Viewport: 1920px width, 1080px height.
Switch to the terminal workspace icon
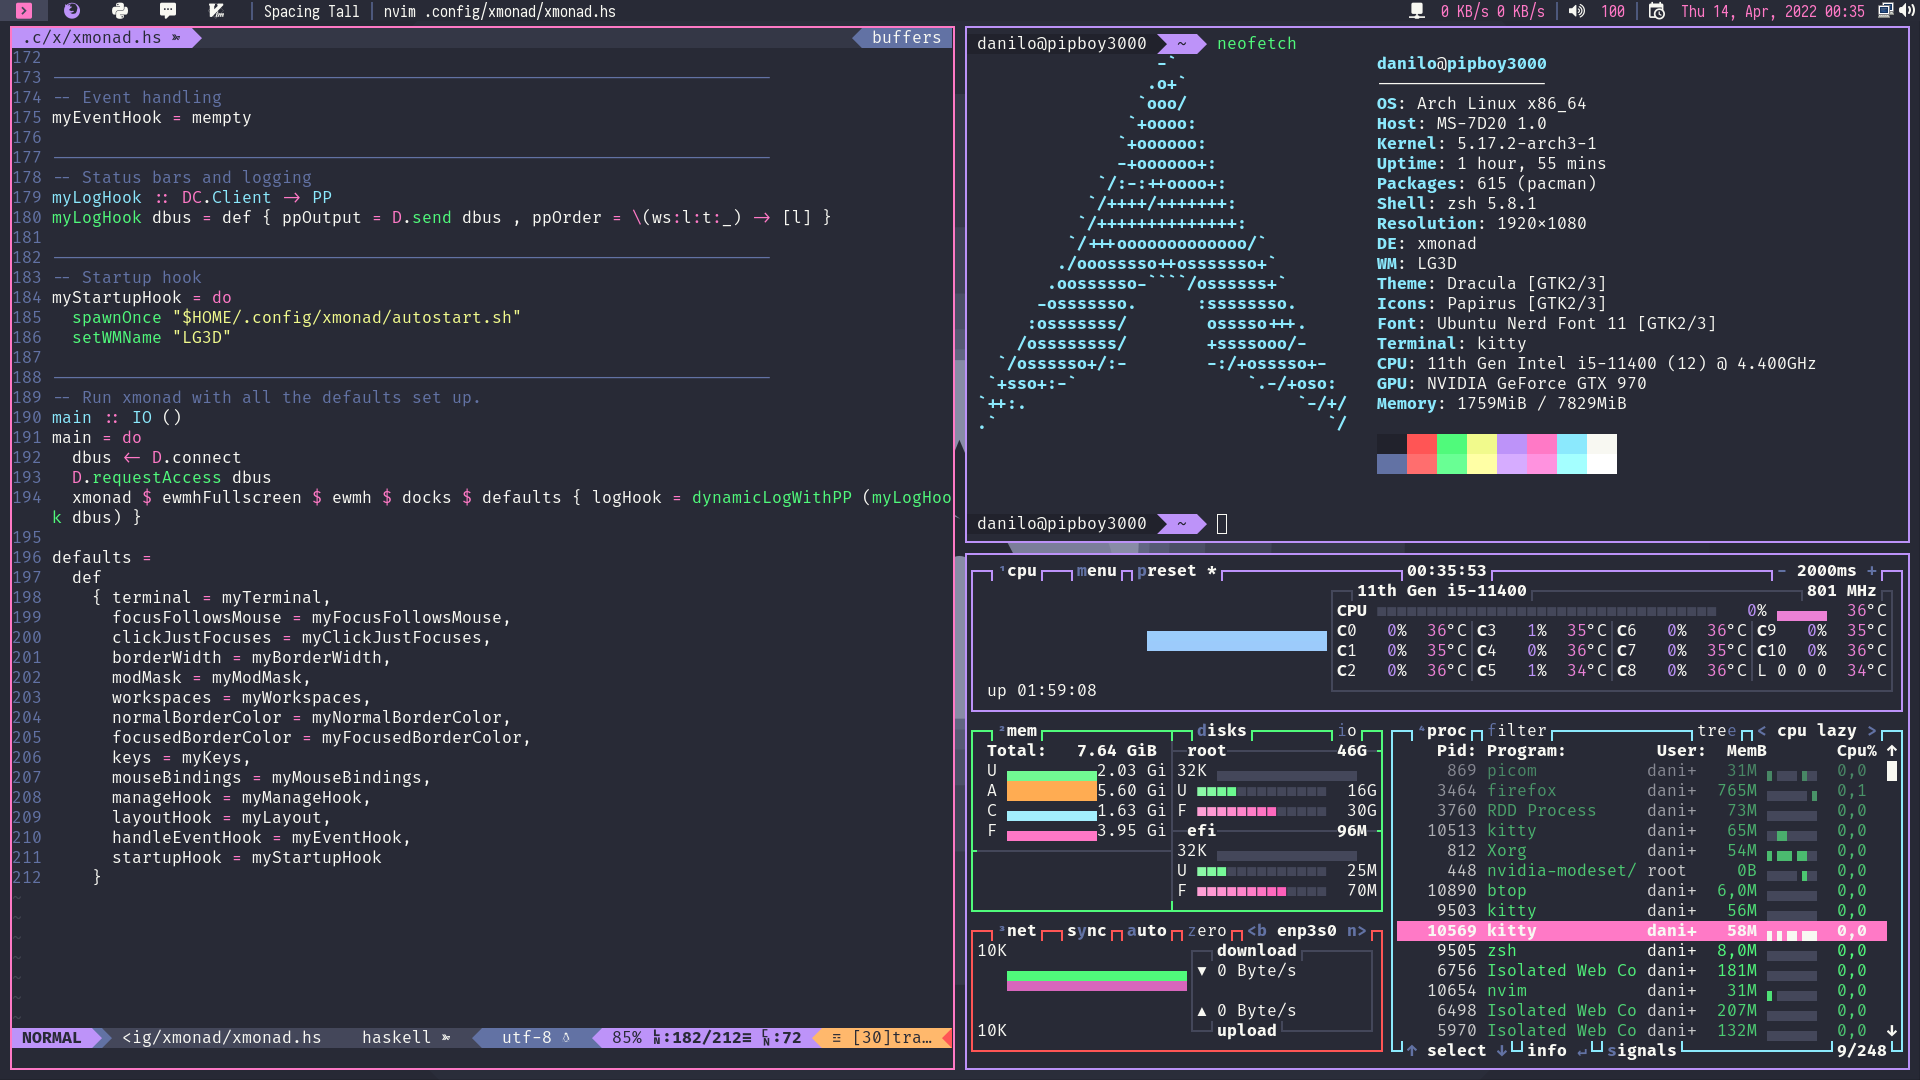tap(24, 11)
